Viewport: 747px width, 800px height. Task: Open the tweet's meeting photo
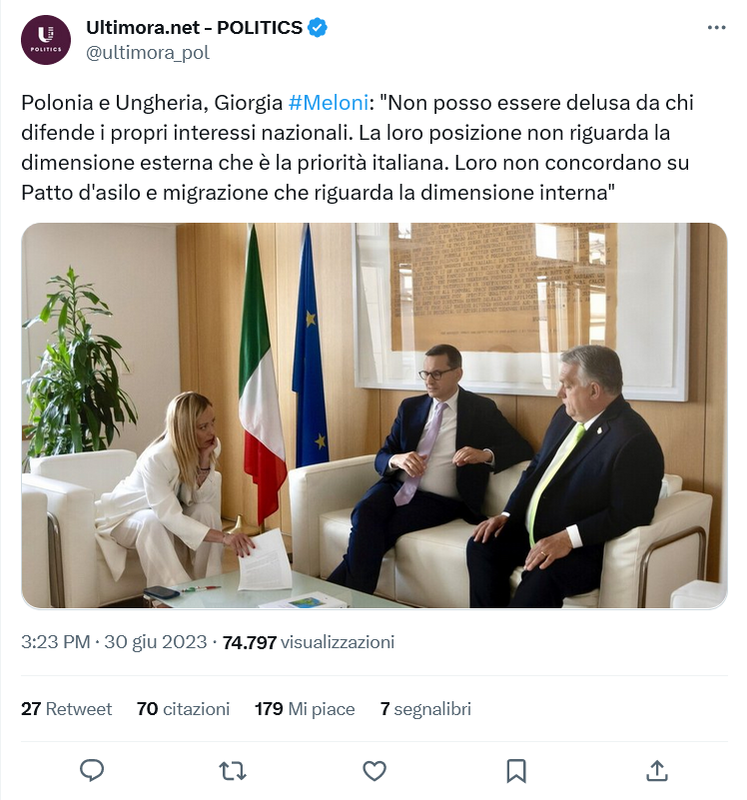pos(374,416)
